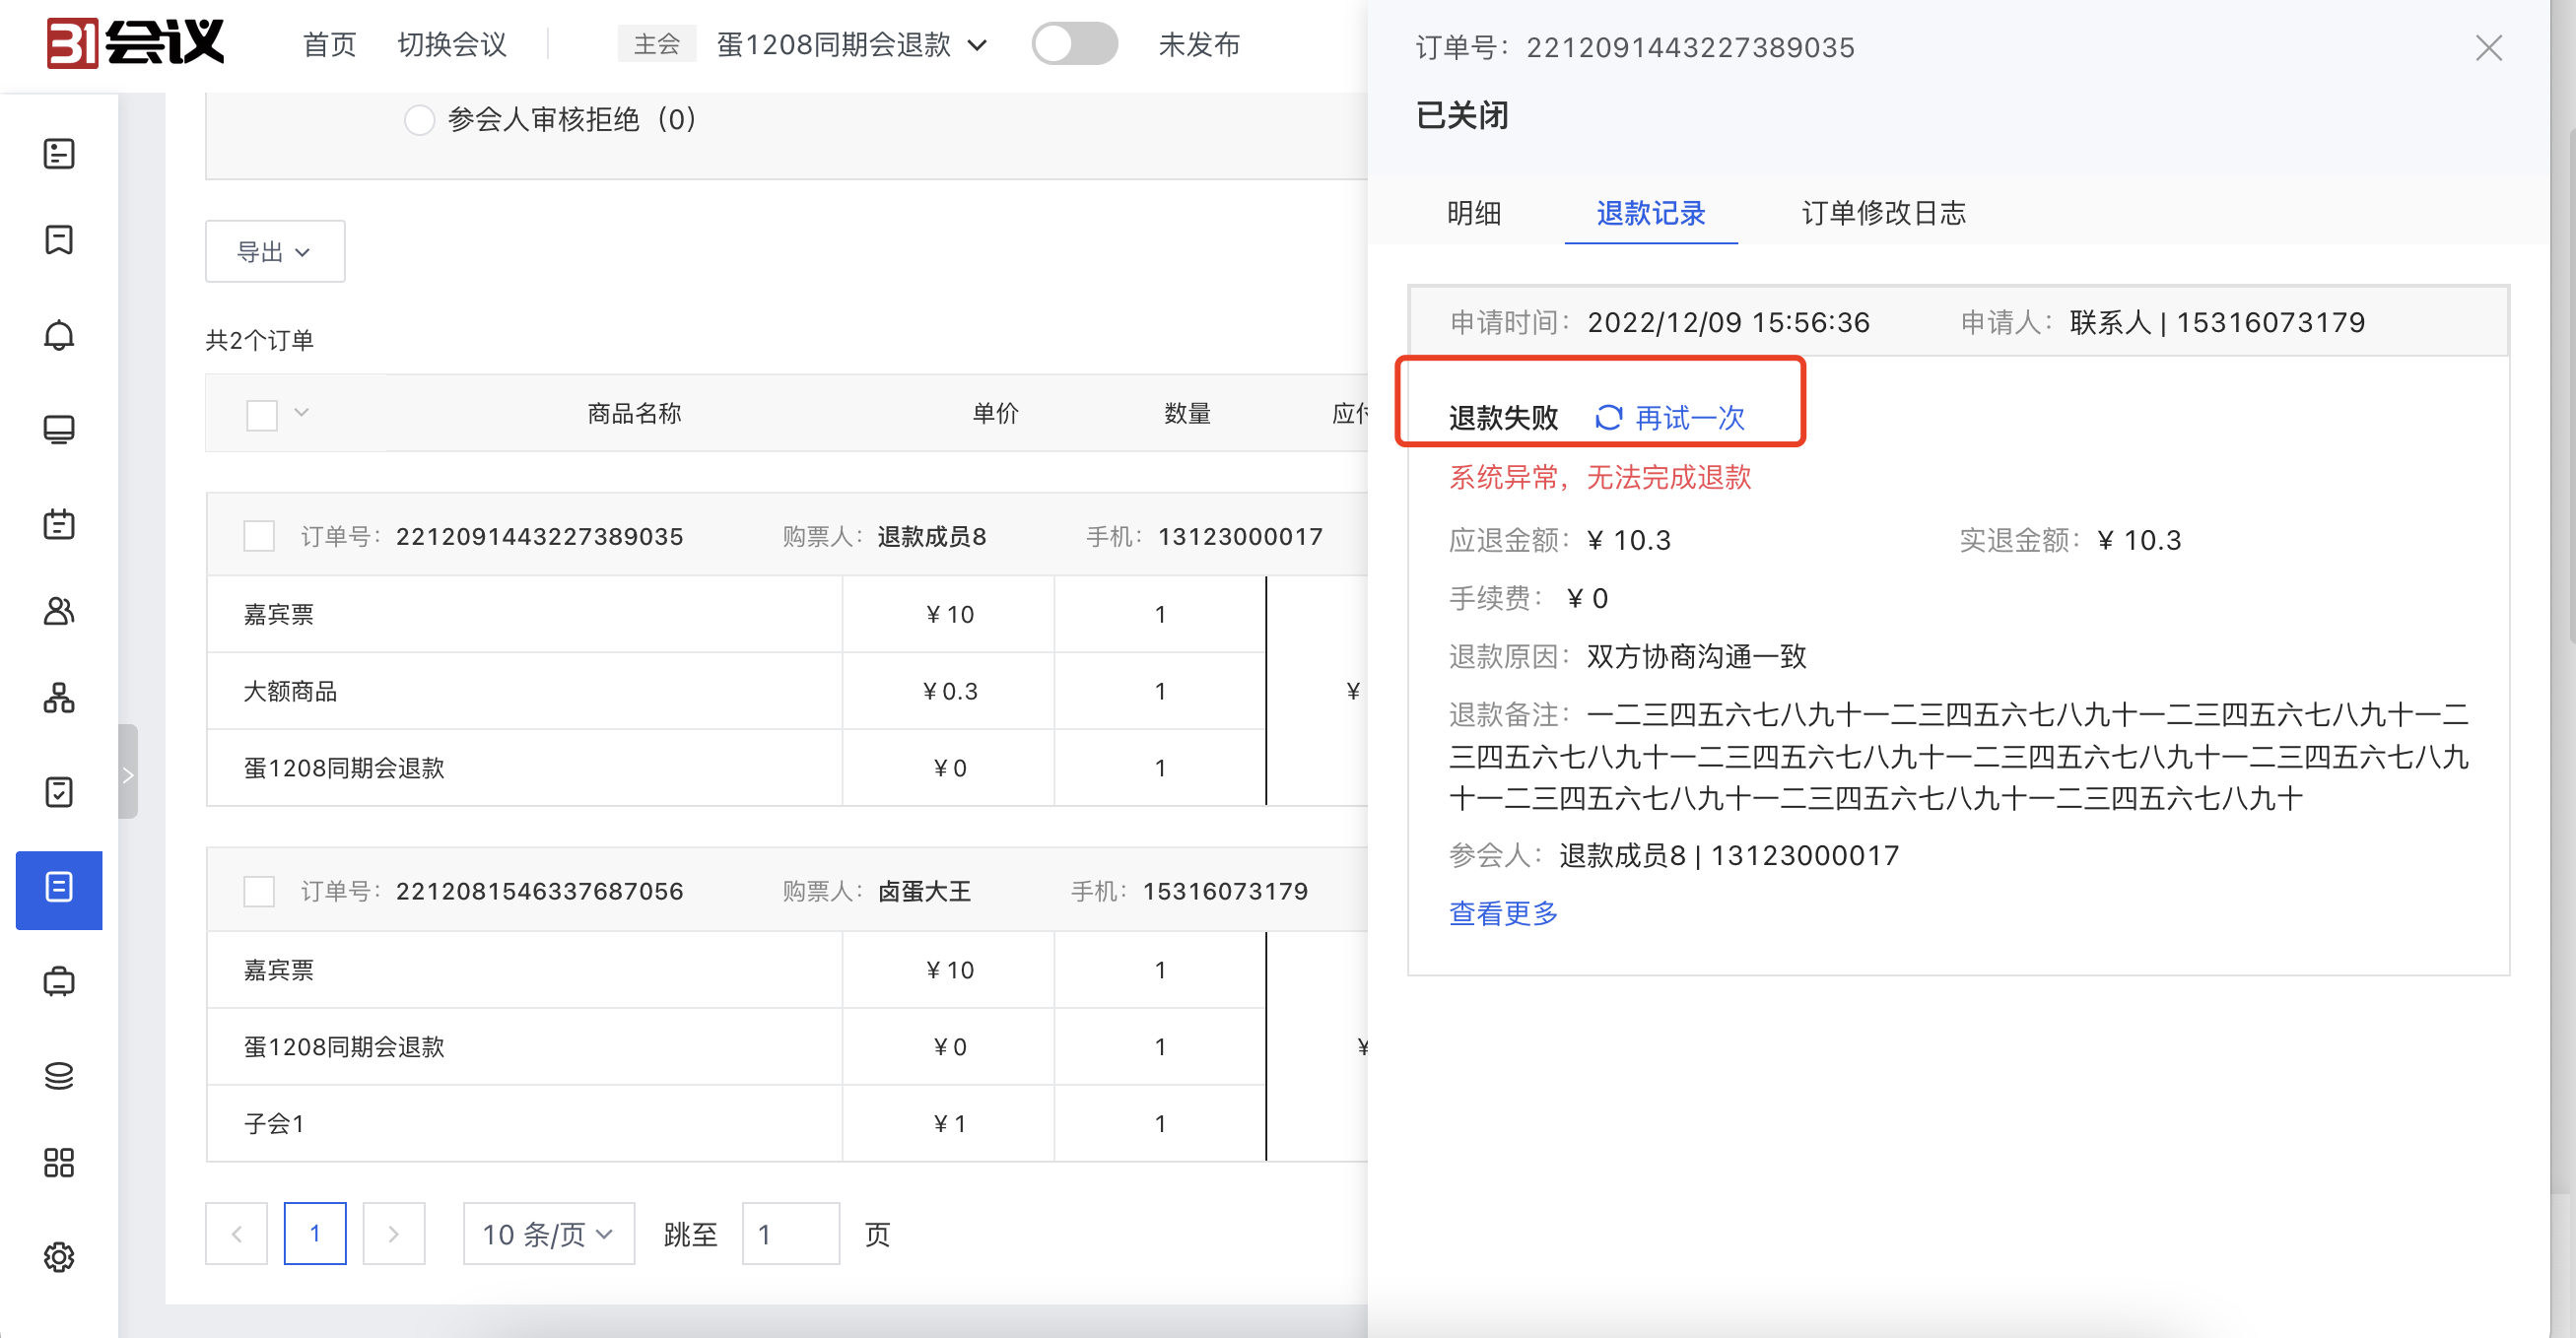Select checkbox for first order
The image size is (2576, 1338).
[x=259, y=537]
